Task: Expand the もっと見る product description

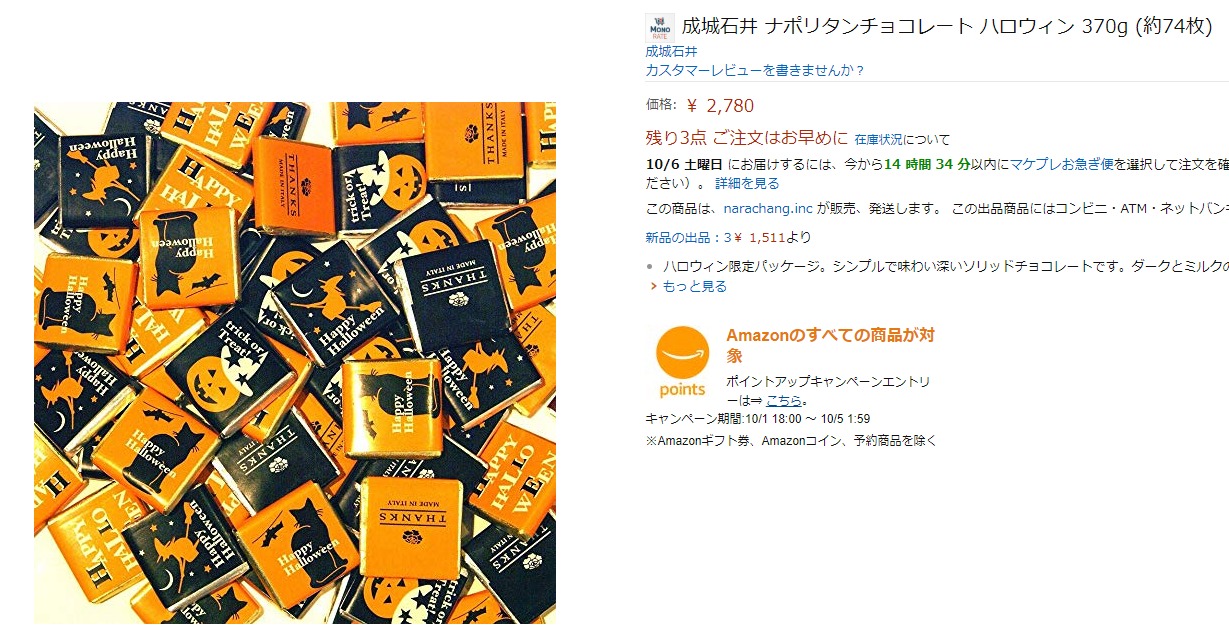Action: point(694,286)
